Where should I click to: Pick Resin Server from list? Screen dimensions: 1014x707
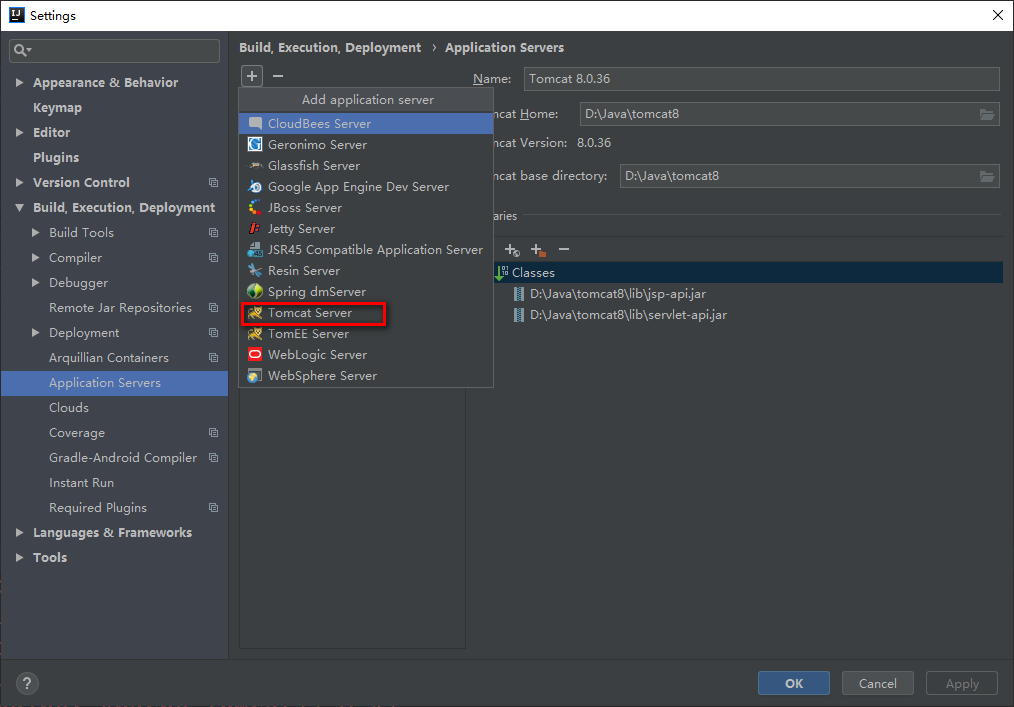point(366,271)
